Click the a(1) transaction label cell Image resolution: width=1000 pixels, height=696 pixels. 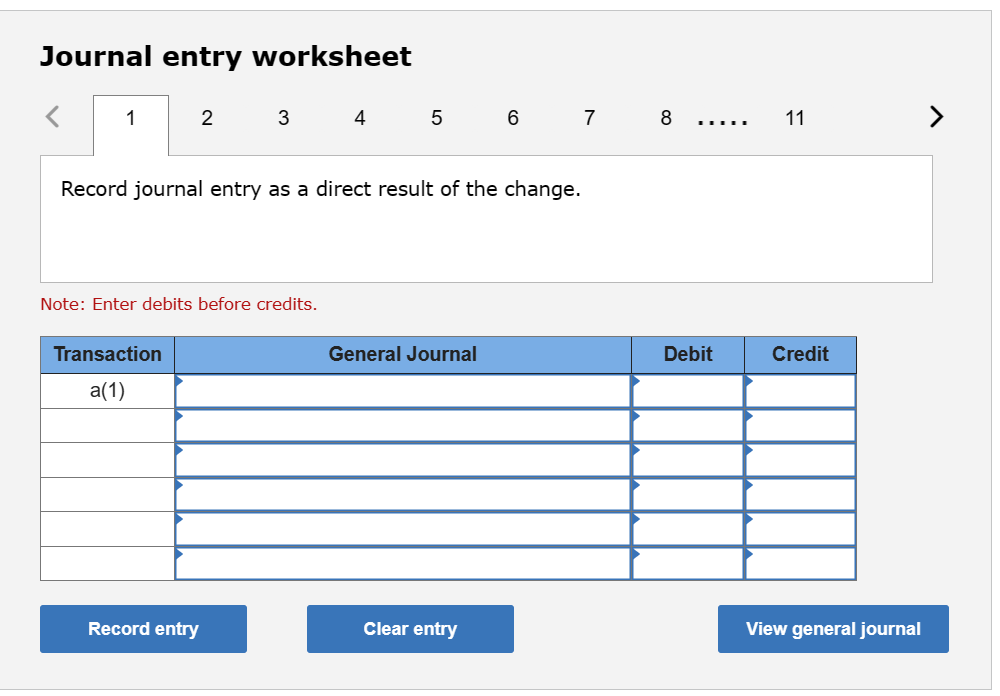(107, 390)
